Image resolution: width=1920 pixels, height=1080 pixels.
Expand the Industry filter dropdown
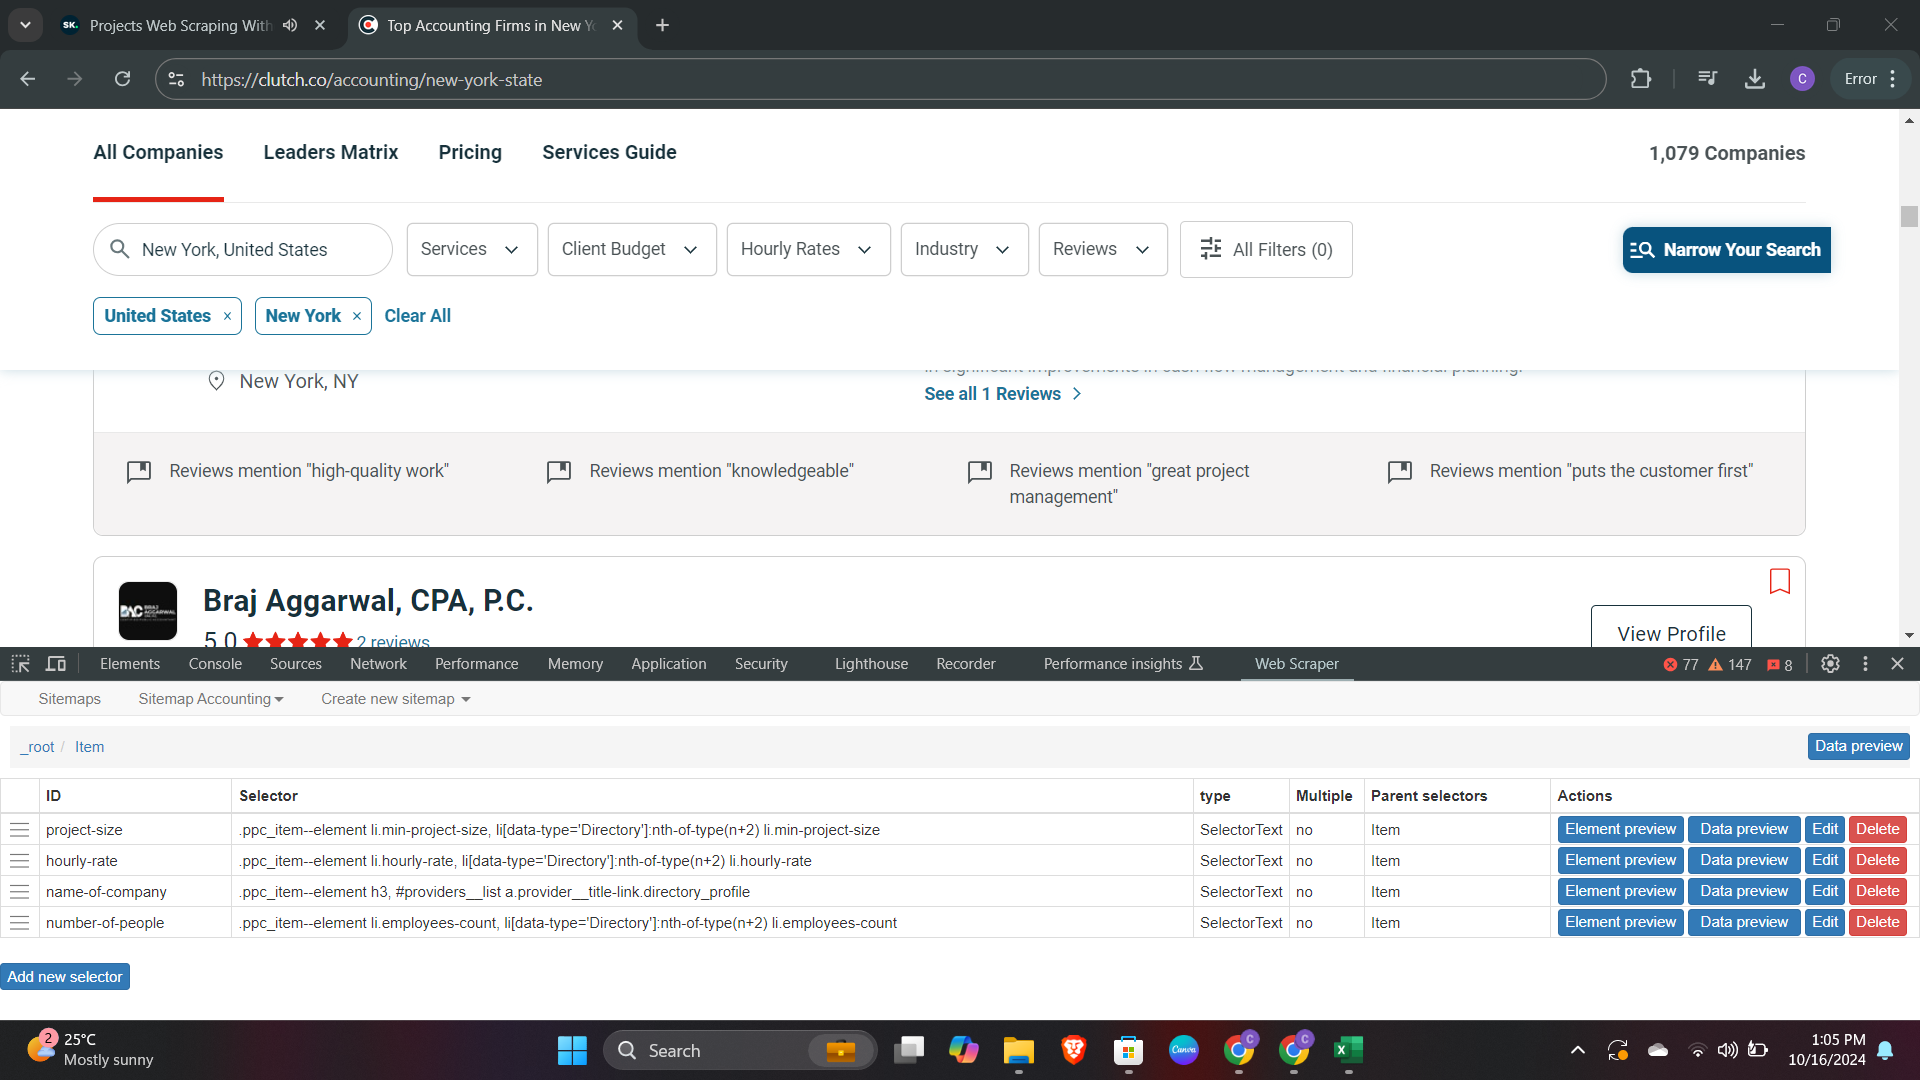(x=964, y=250)
